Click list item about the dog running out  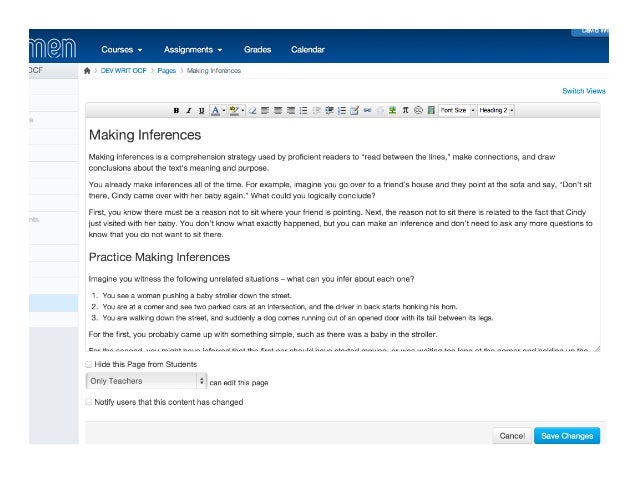[x=297, y=318]
